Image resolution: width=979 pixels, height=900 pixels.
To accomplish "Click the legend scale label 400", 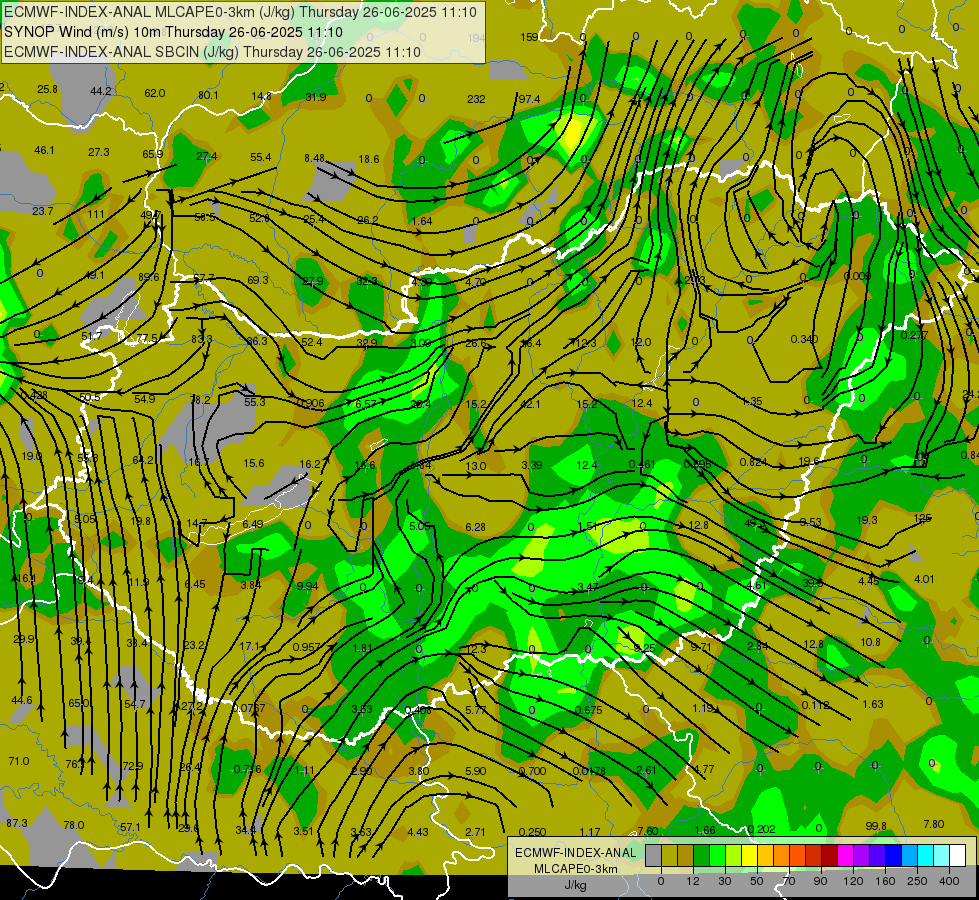I will pos(949,881).
